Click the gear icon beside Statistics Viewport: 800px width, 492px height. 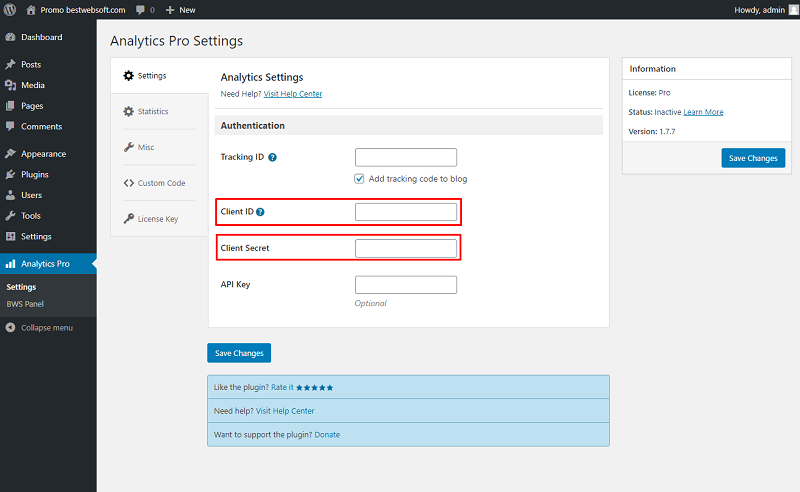pos(129,111)
